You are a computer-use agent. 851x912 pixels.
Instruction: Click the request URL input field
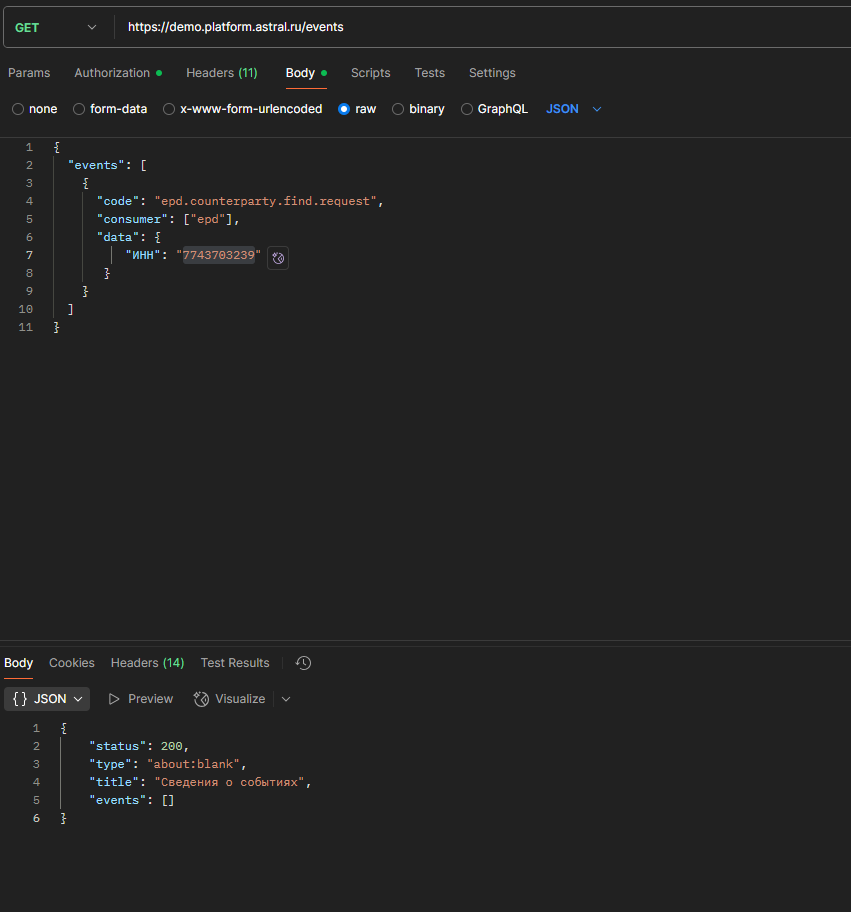[x=480, y=27]
